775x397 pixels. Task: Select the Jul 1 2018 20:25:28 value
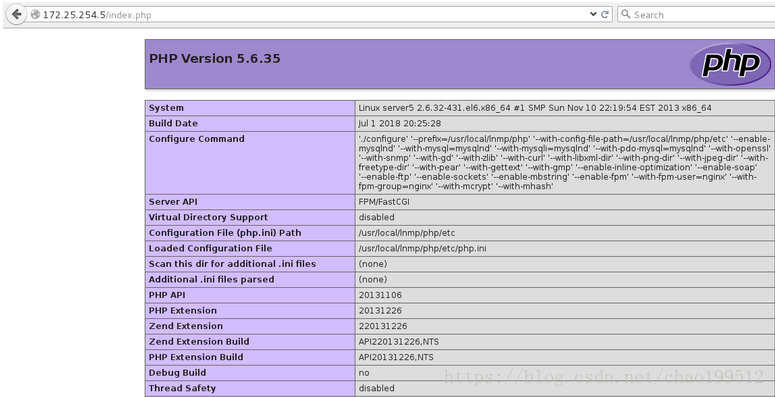400,123
